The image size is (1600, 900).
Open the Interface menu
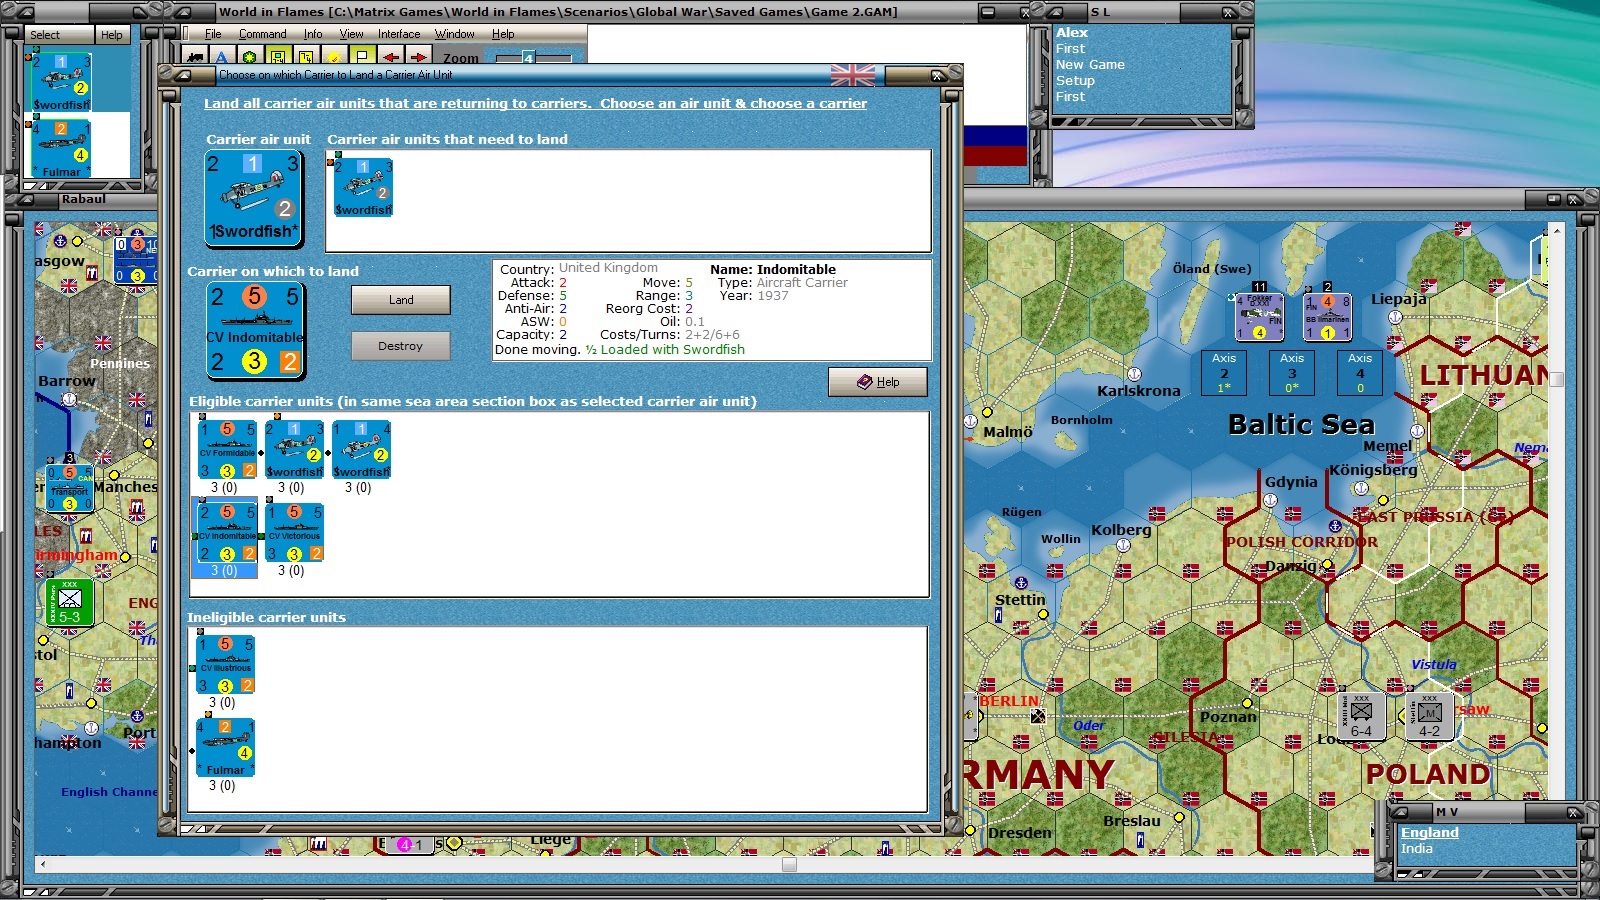click(x=399, y=33)
